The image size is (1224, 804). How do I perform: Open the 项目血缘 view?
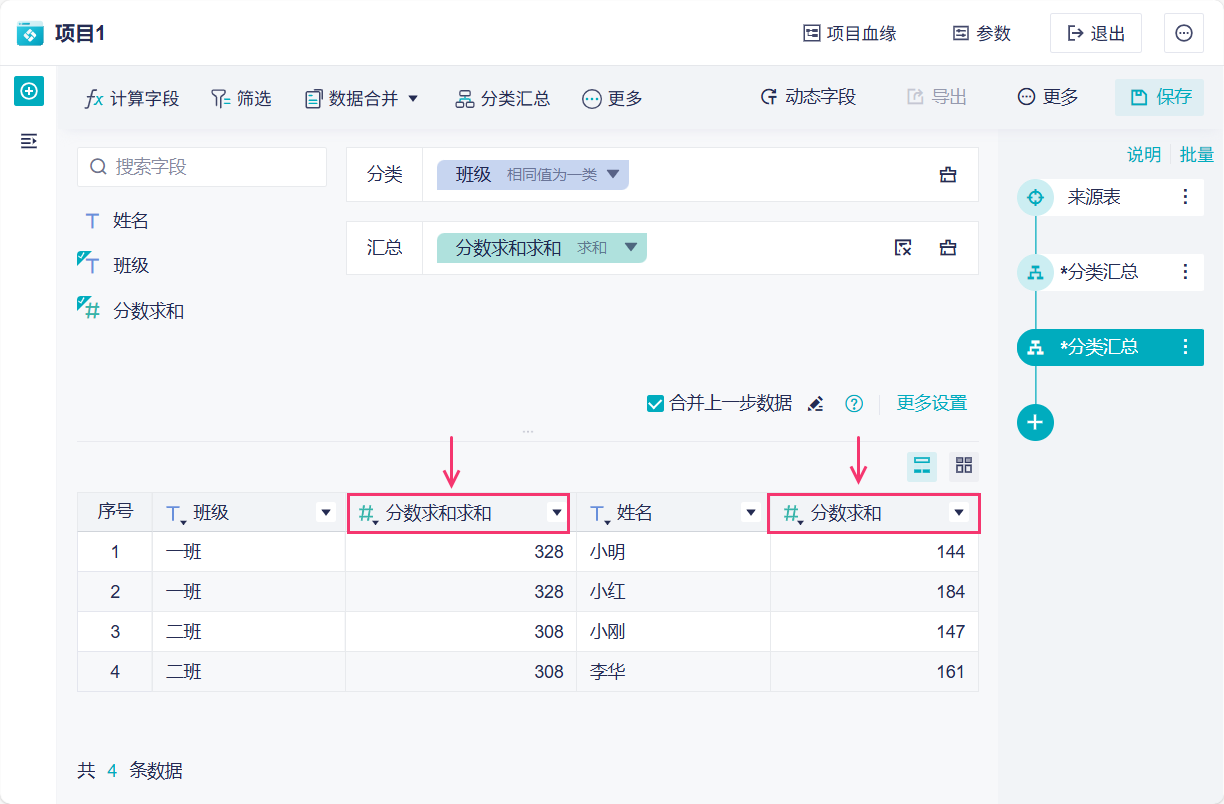[850, 33]
